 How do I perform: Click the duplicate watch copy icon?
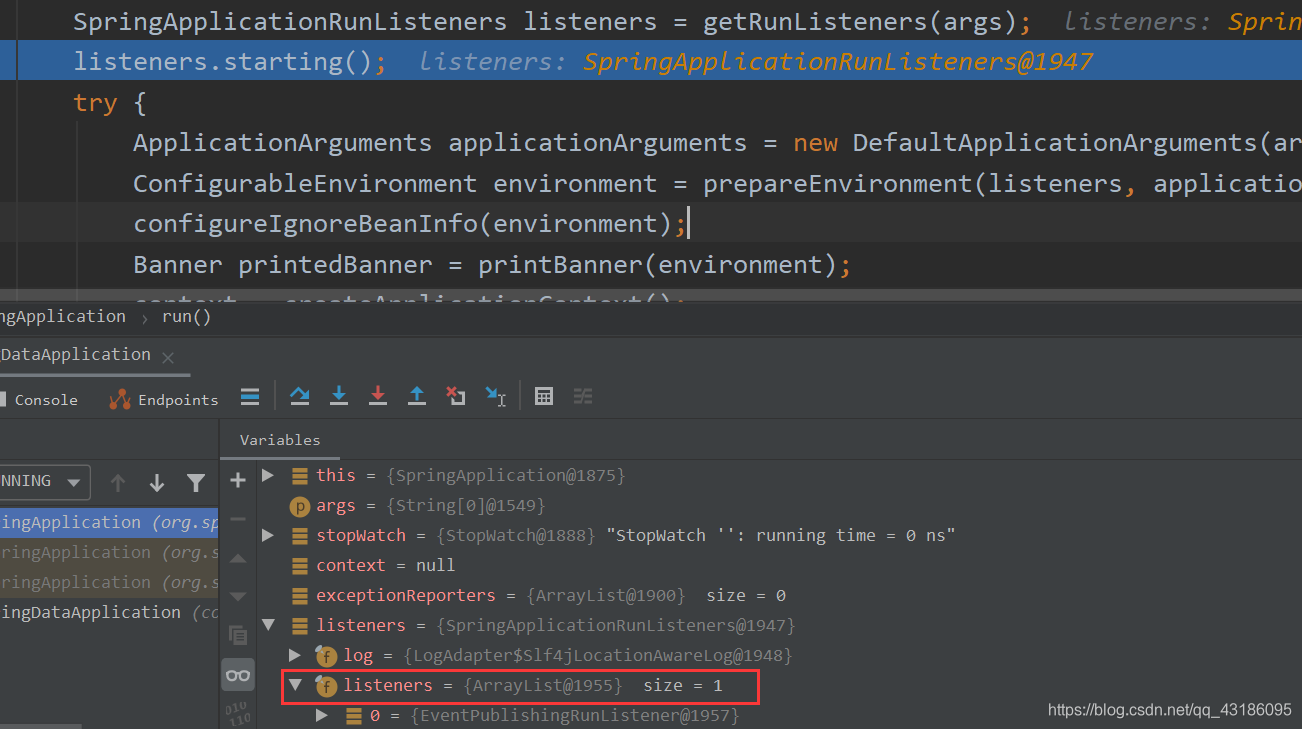coord(238,635)
